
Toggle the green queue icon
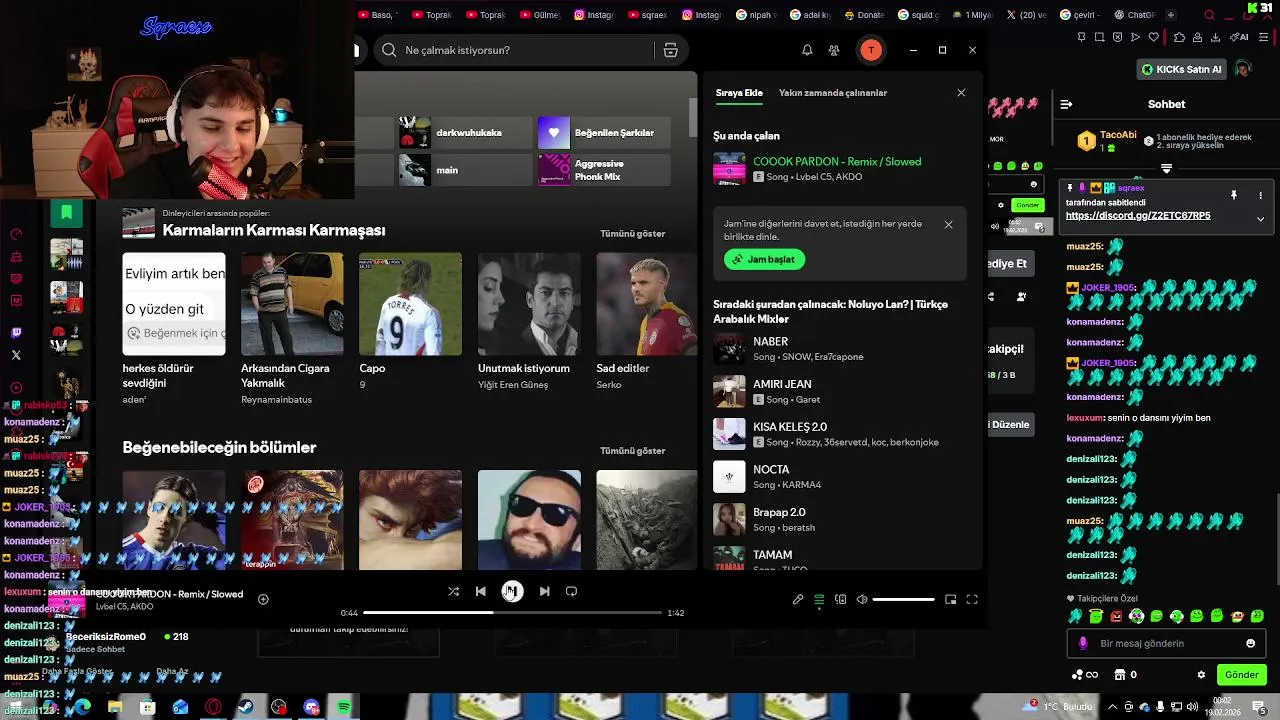click(x=819, y=600)
